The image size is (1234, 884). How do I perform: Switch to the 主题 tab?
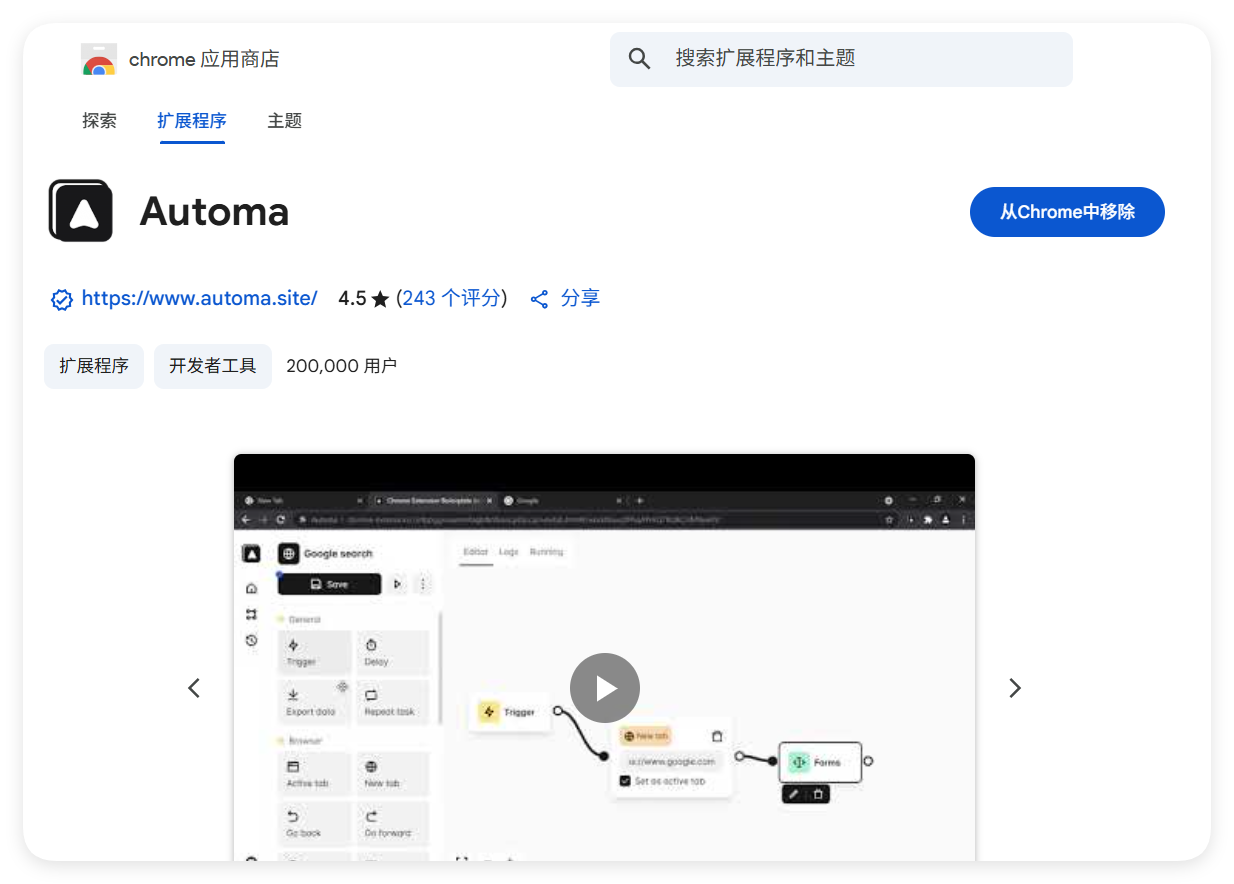click(x=284, y=121)
